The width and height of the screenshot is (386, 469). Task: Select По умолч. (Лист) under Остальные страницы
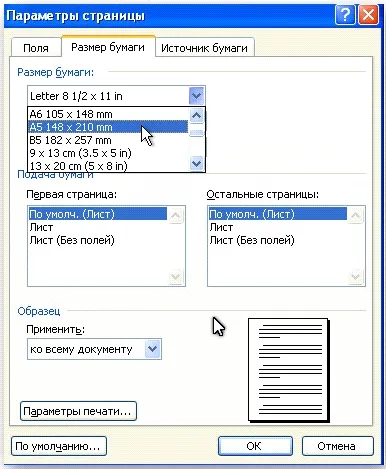point(278,214)
